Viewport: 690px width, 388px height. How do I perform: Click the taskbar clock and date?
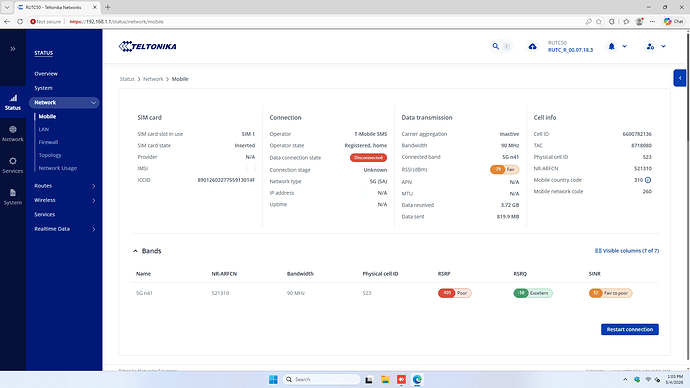[675, 379]
